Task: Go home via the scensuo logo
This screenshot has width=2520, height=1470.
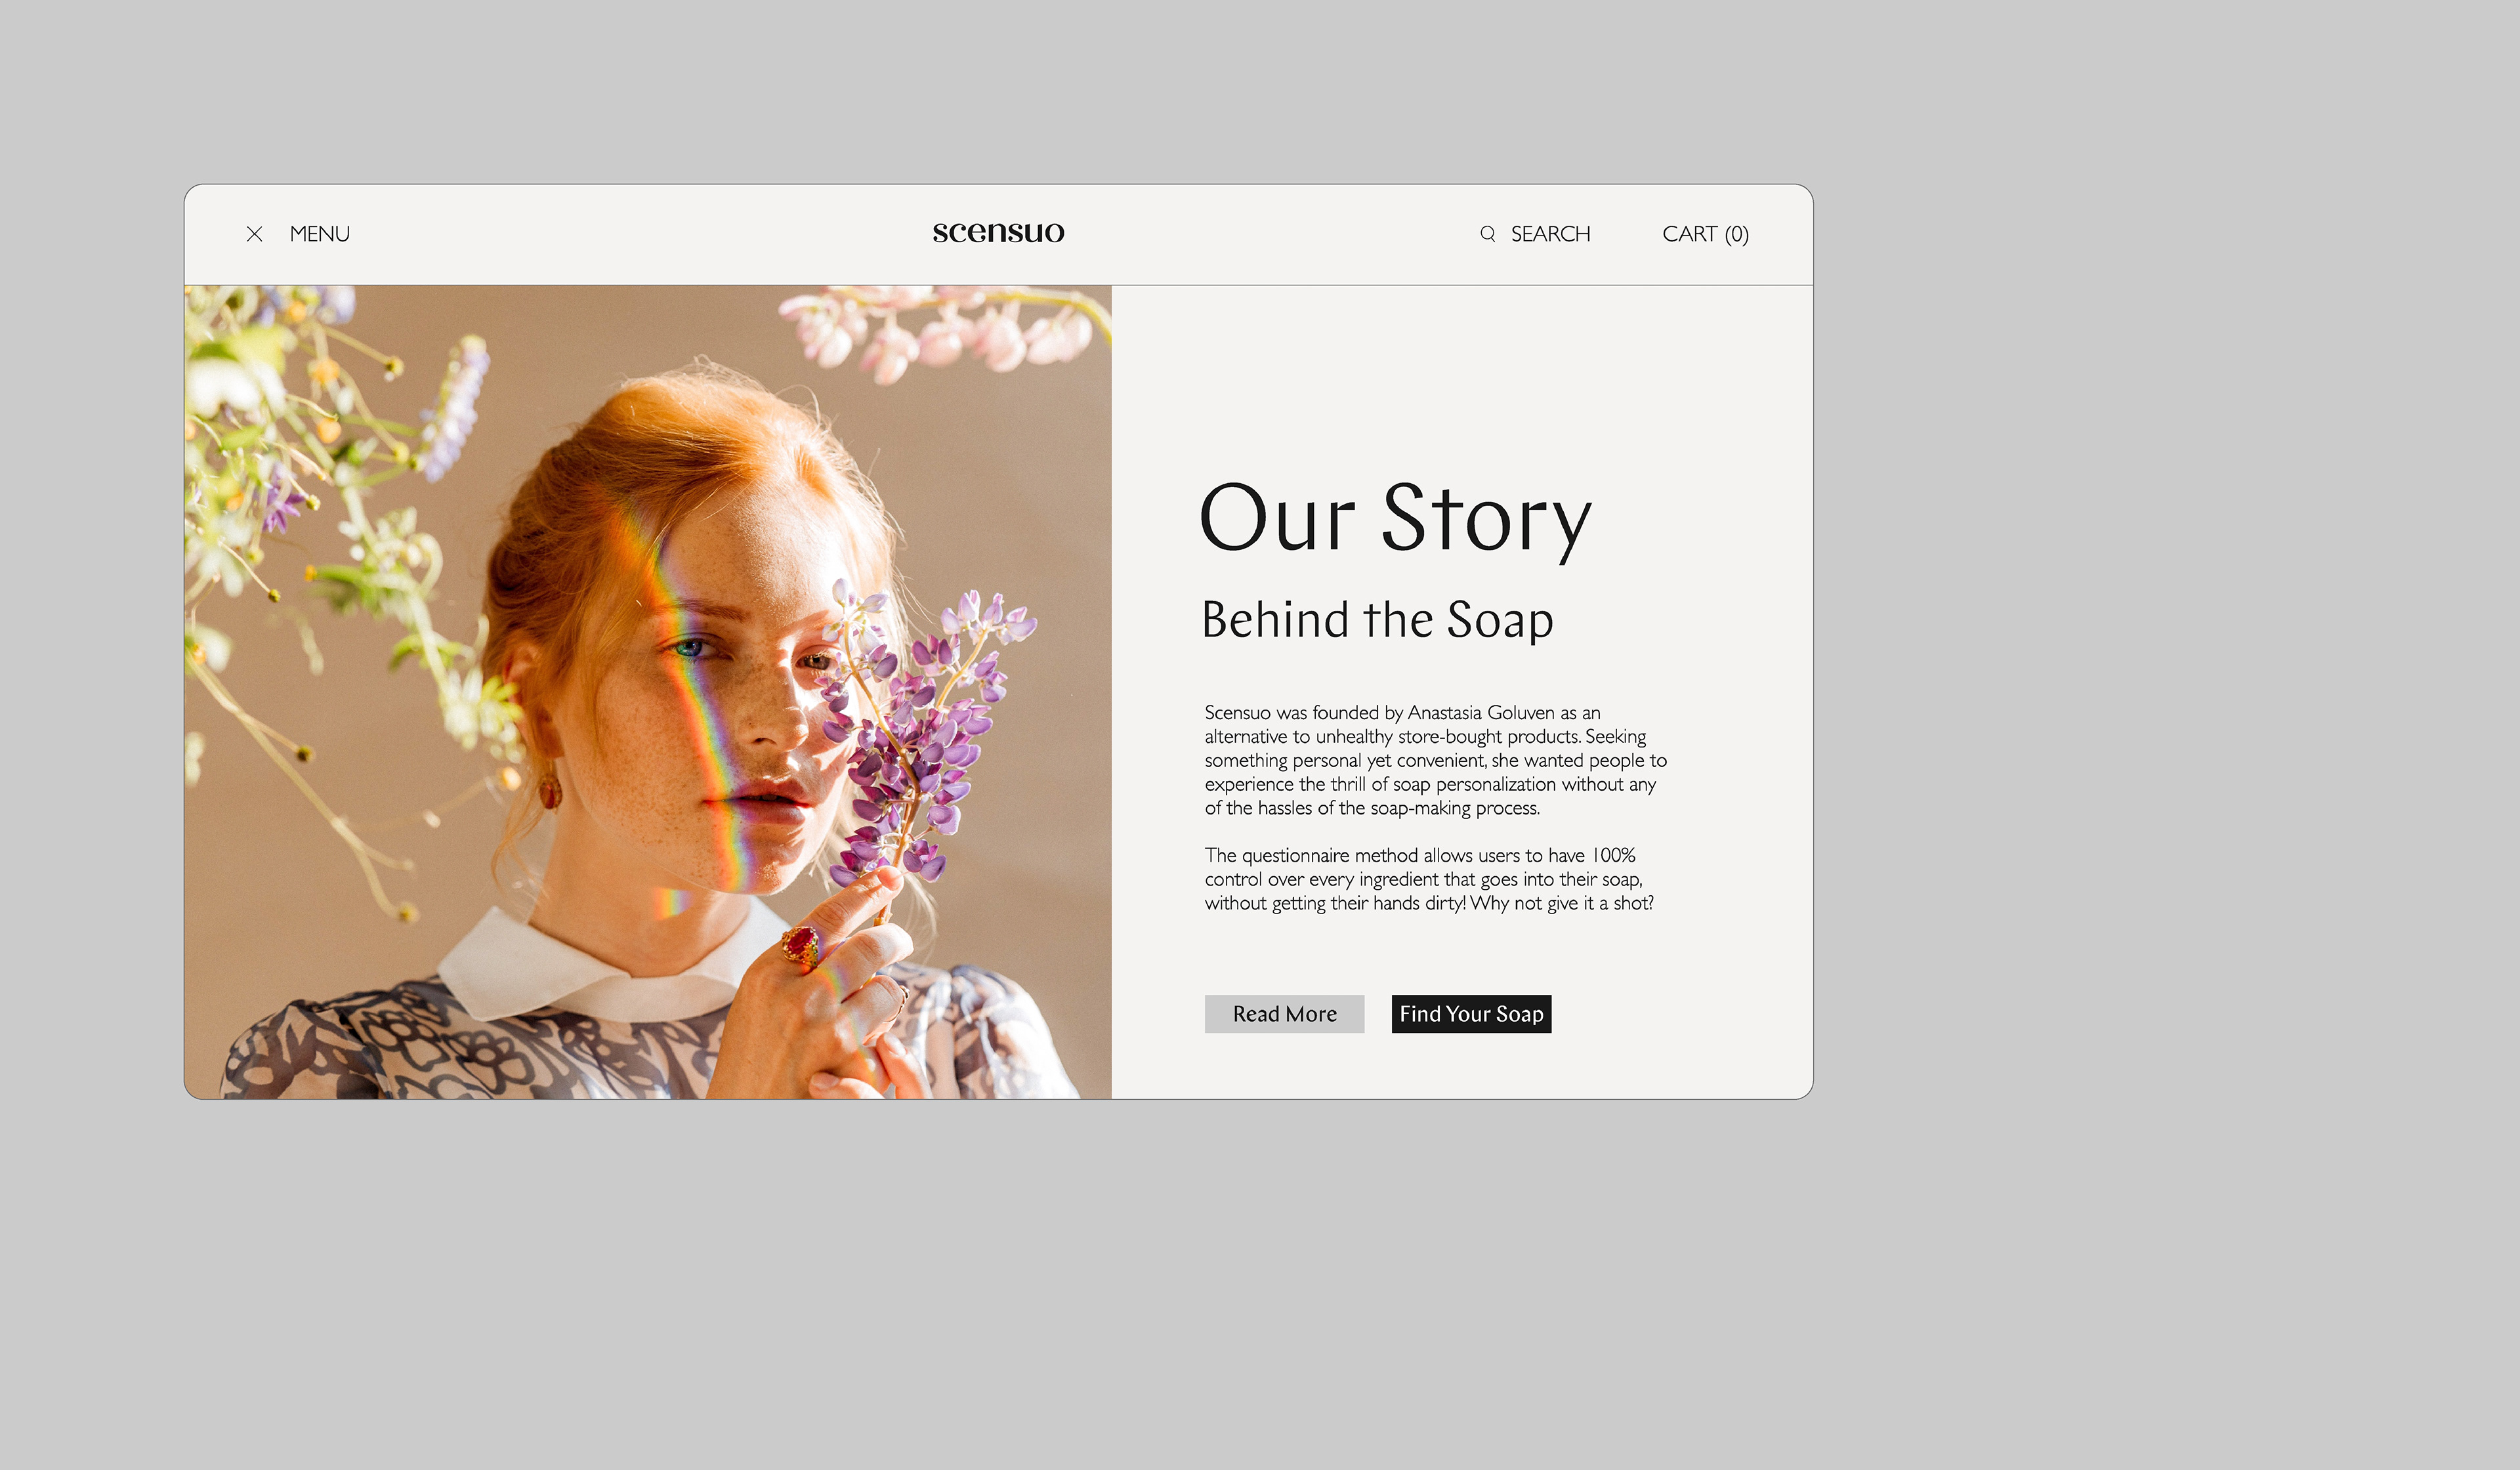Action: pos(998,232)
